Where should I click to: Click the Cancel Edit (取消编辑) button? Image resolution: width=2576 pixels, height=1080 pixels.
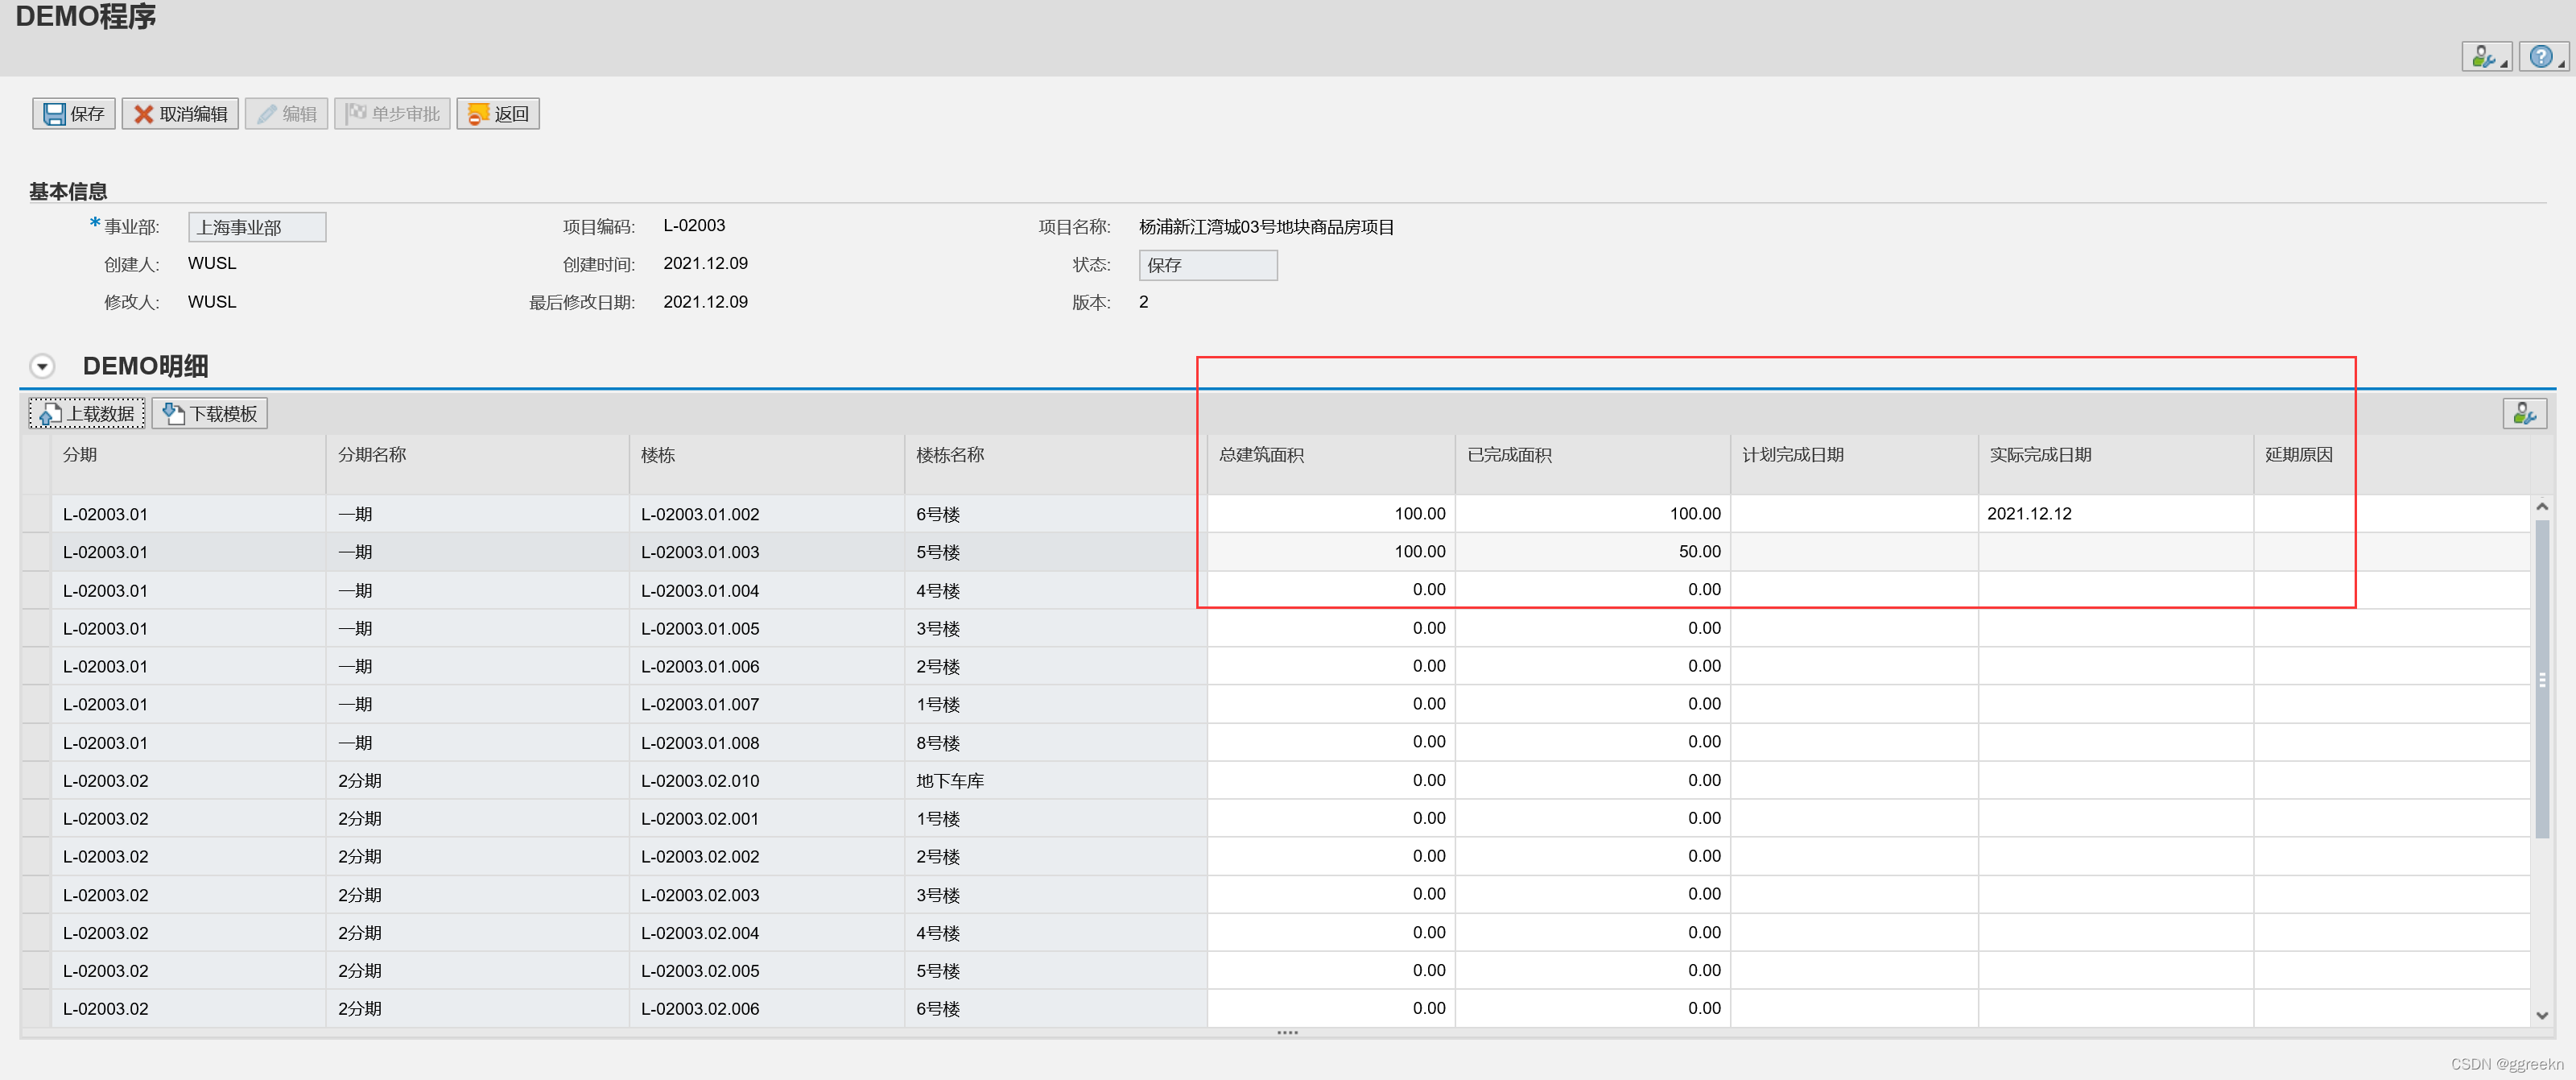180,114
